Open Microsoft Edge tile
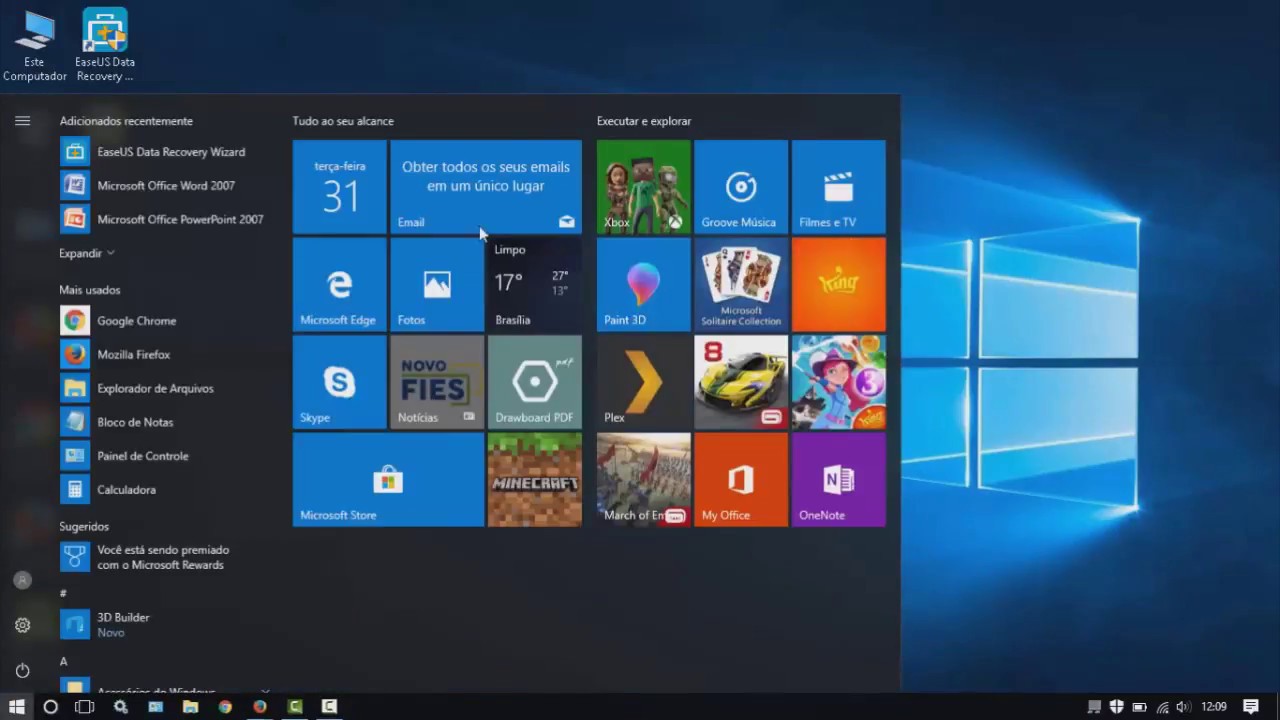Image resolution: width=1280 pixels, height=720 pixels. pos(339,284)
